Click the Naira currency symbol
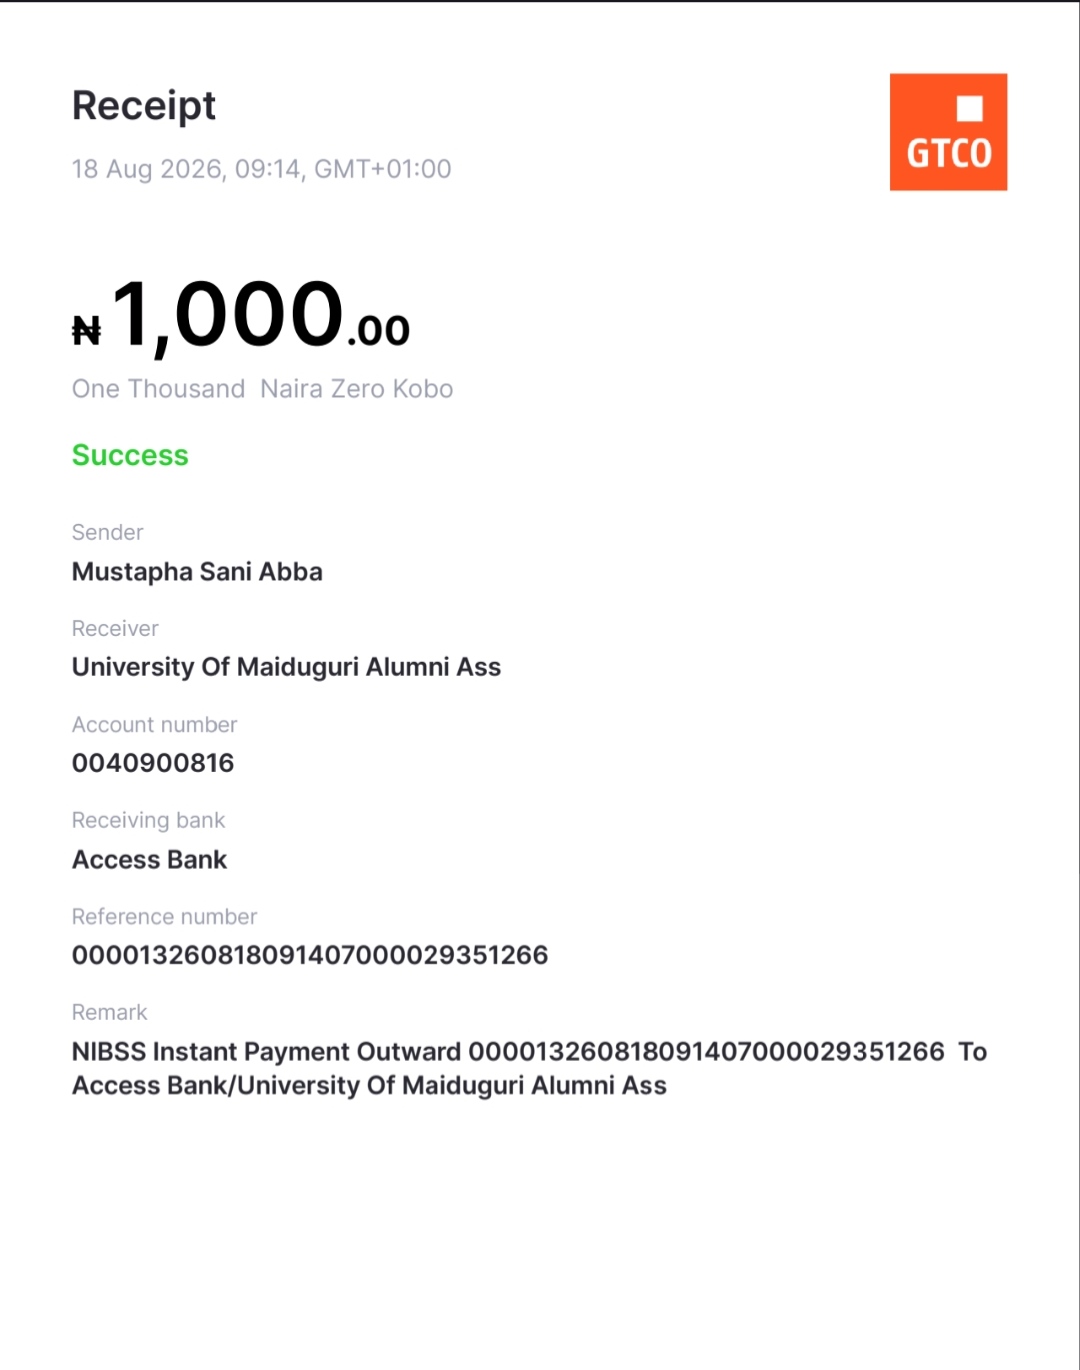 click(87, 331)
